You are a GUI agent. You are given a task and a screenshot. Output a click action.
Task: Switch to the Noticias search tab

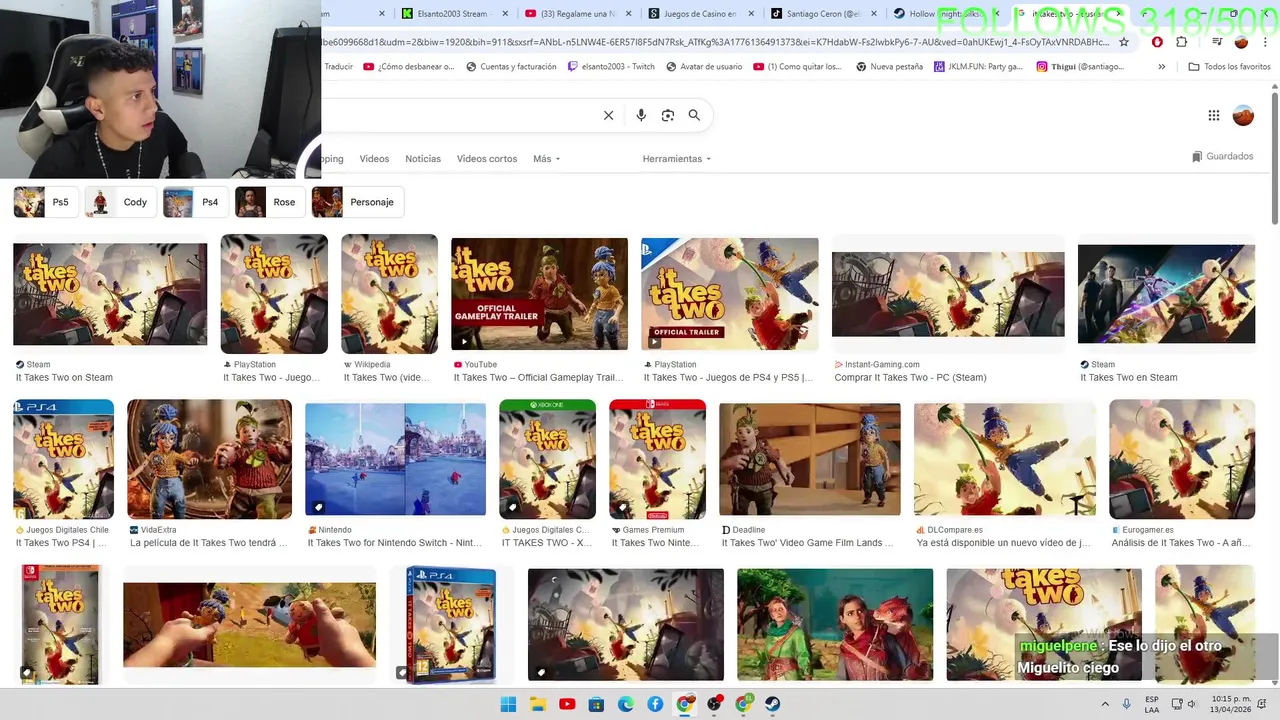click(x=423, y=159)
